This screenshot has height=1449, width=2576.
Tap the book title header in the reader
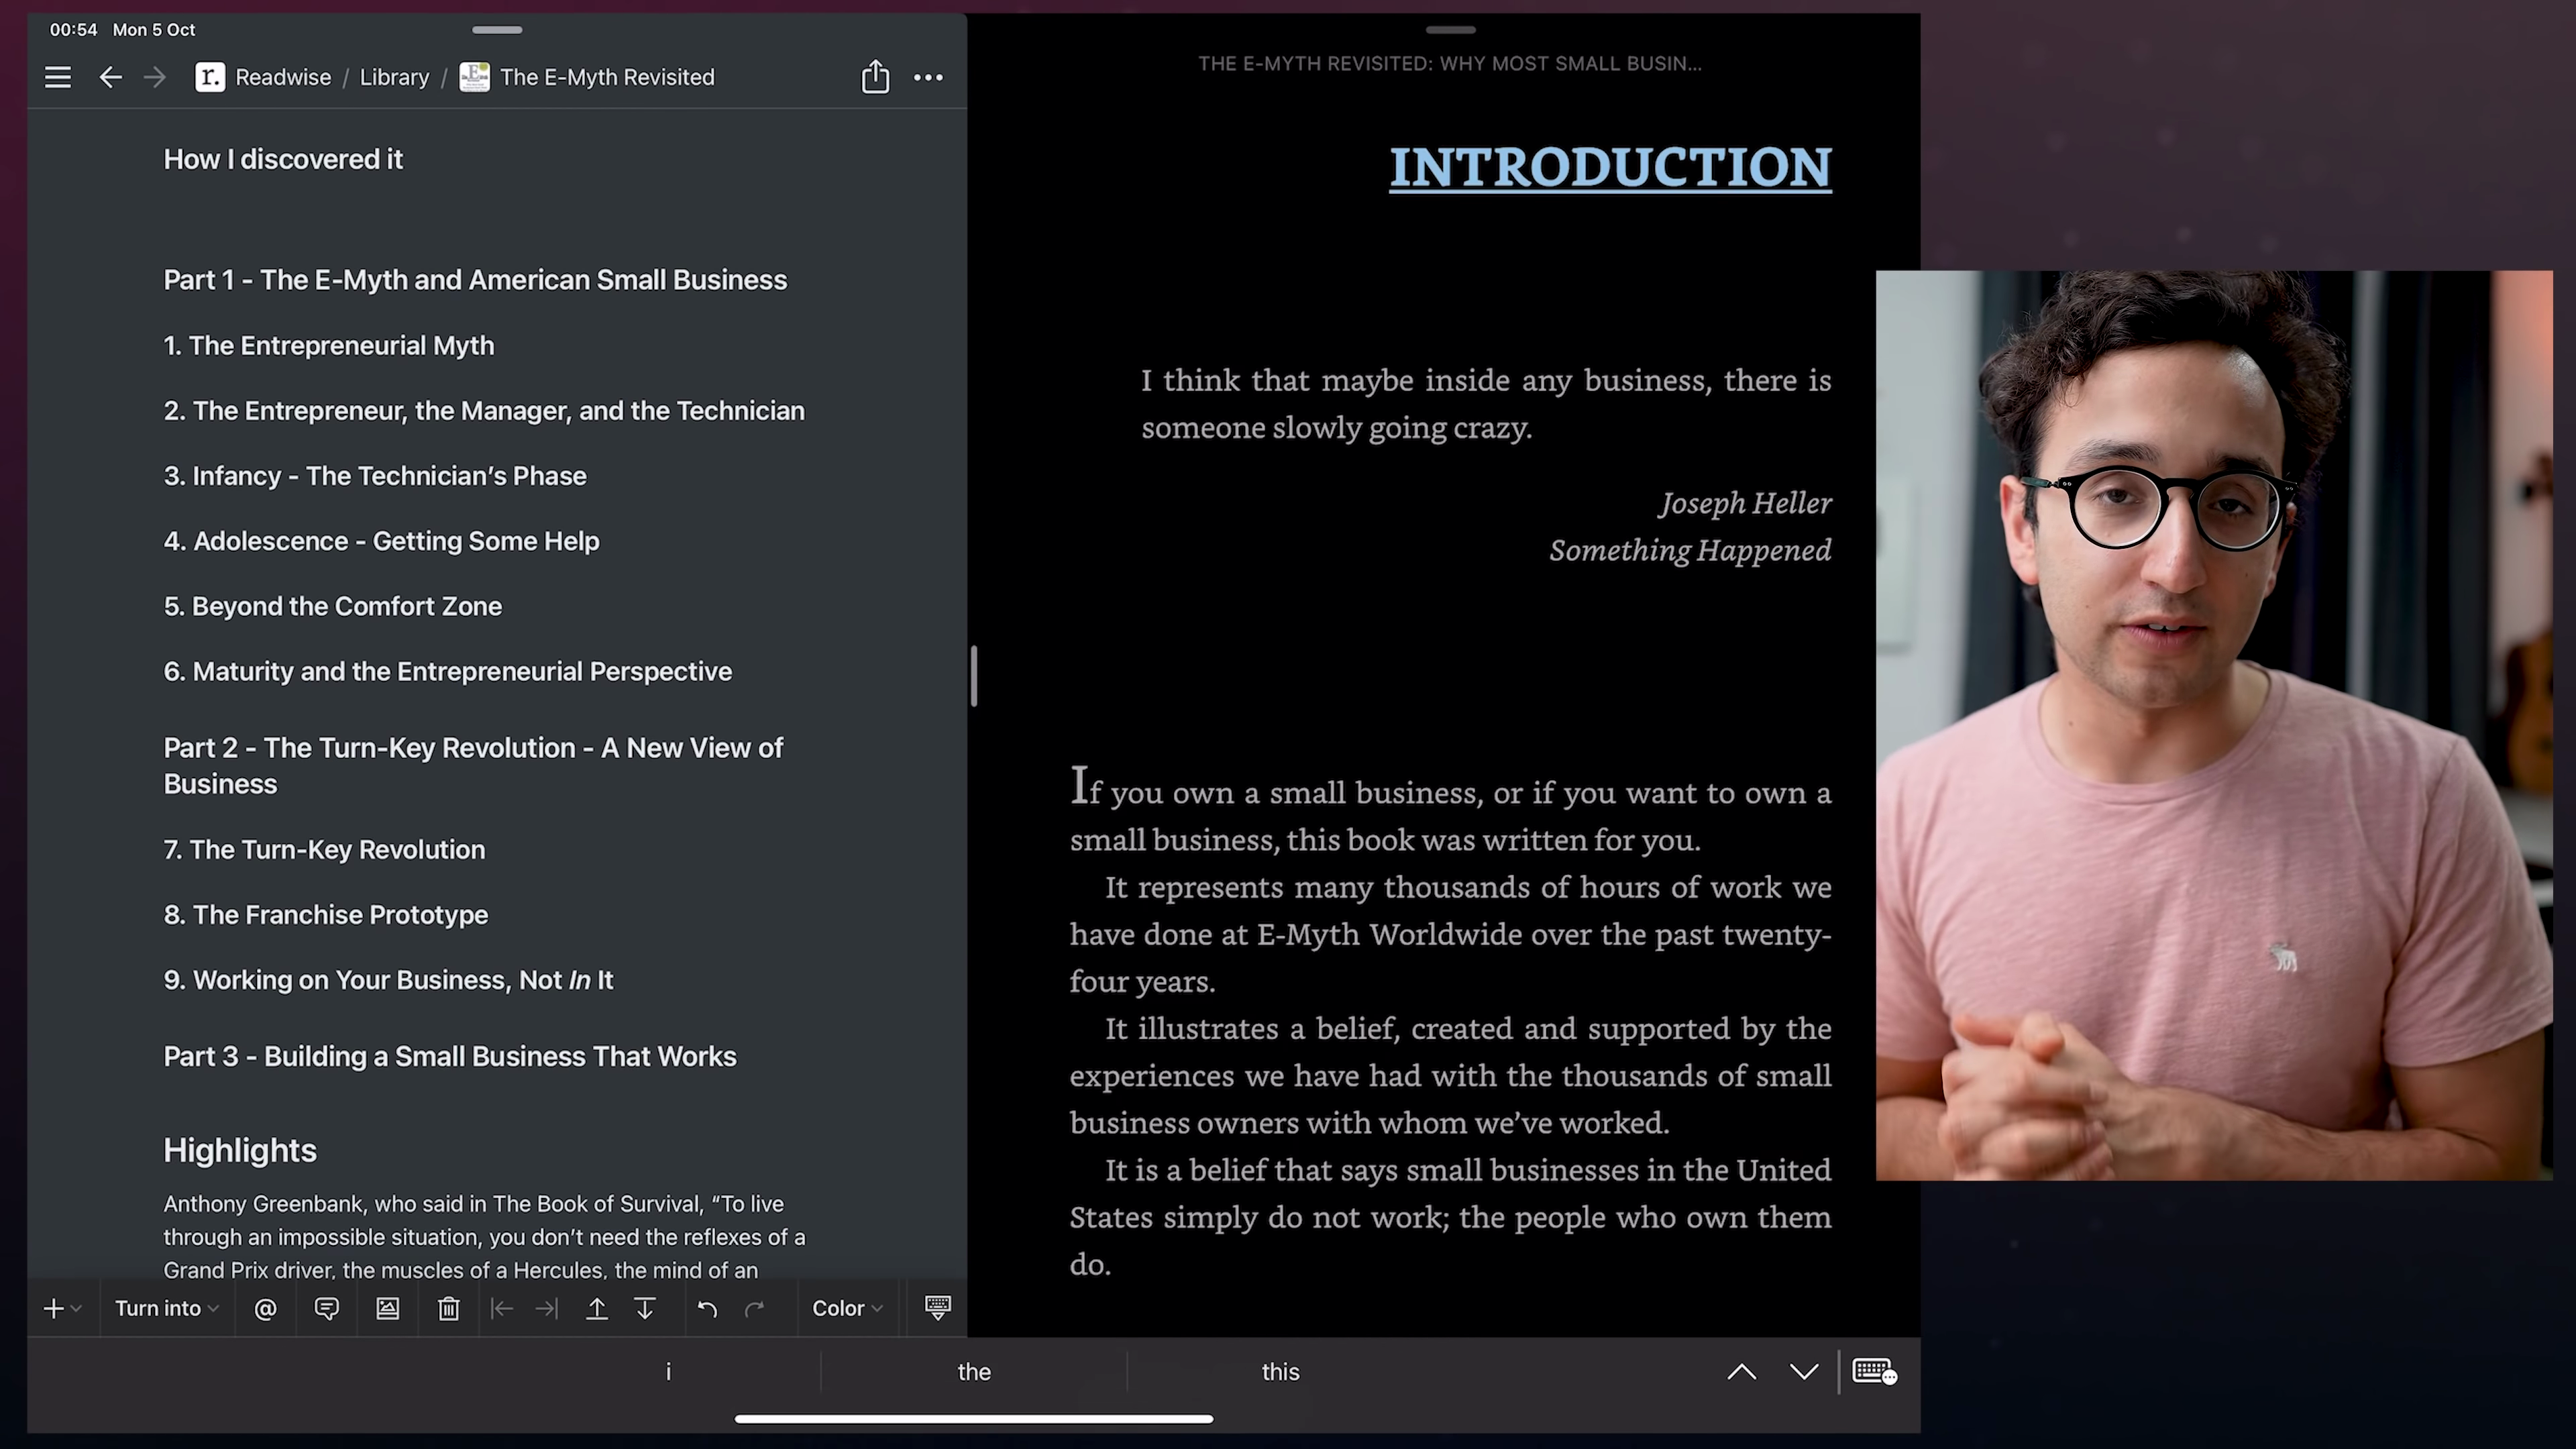click(1449, 63)
